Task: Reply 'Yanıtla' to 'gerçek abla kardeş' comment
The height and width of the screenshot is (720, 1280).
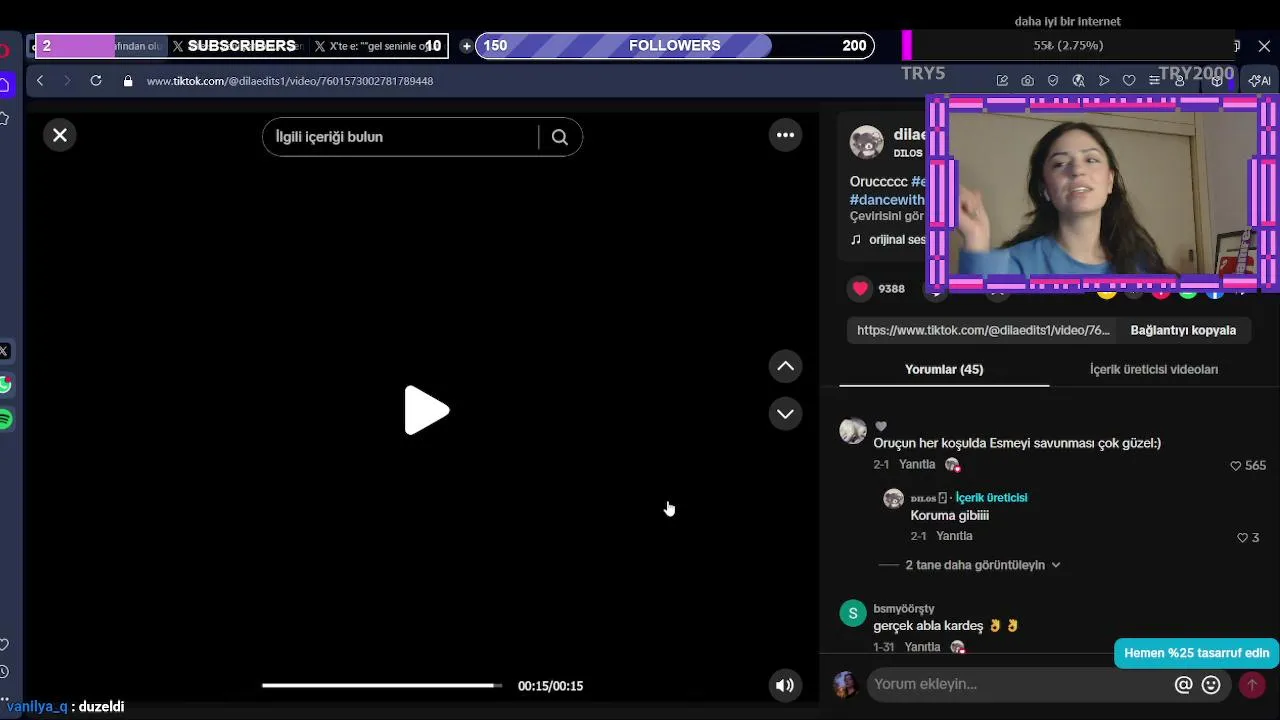Action: point(922,647)
